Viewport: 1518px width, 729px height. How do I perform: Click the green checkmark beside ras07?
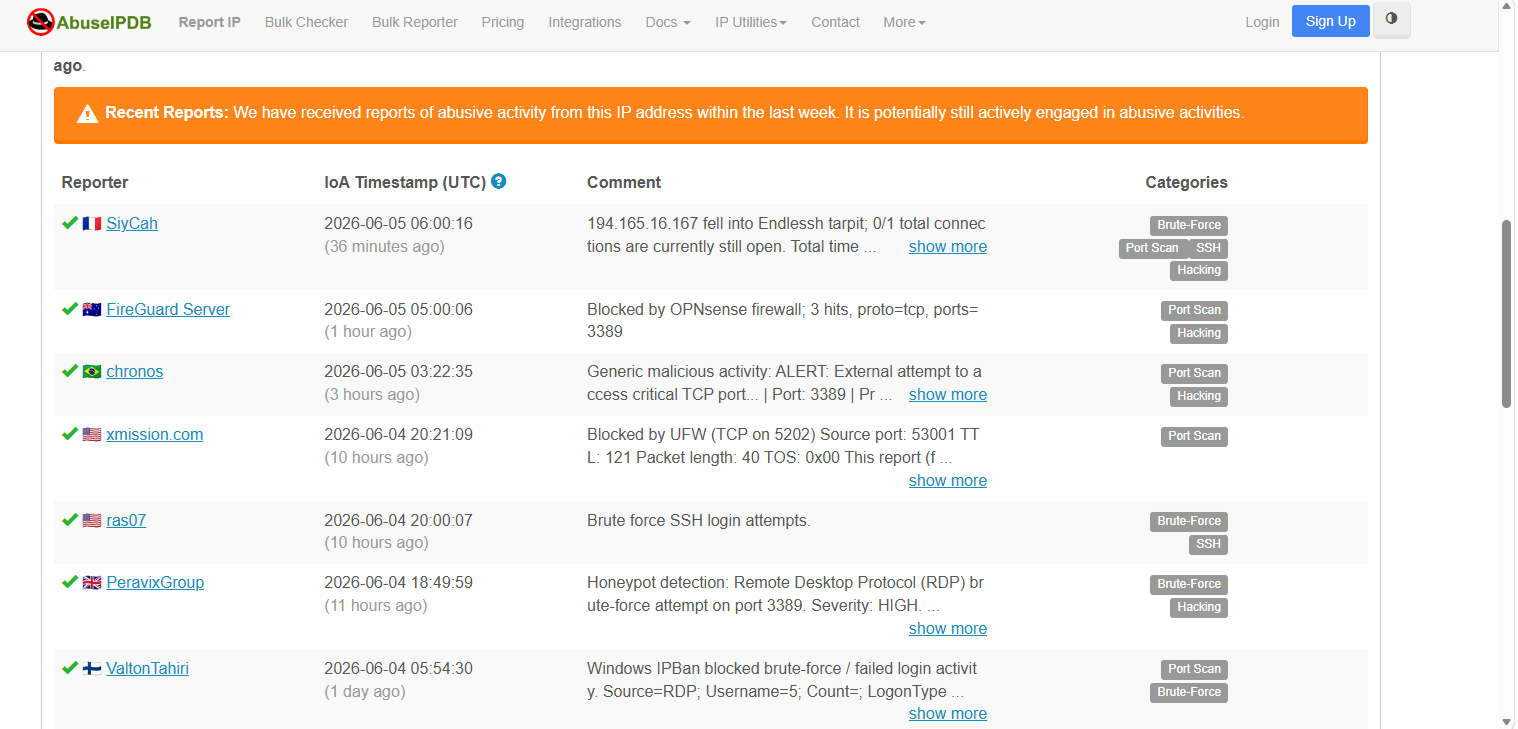click(x=70, y=520)
